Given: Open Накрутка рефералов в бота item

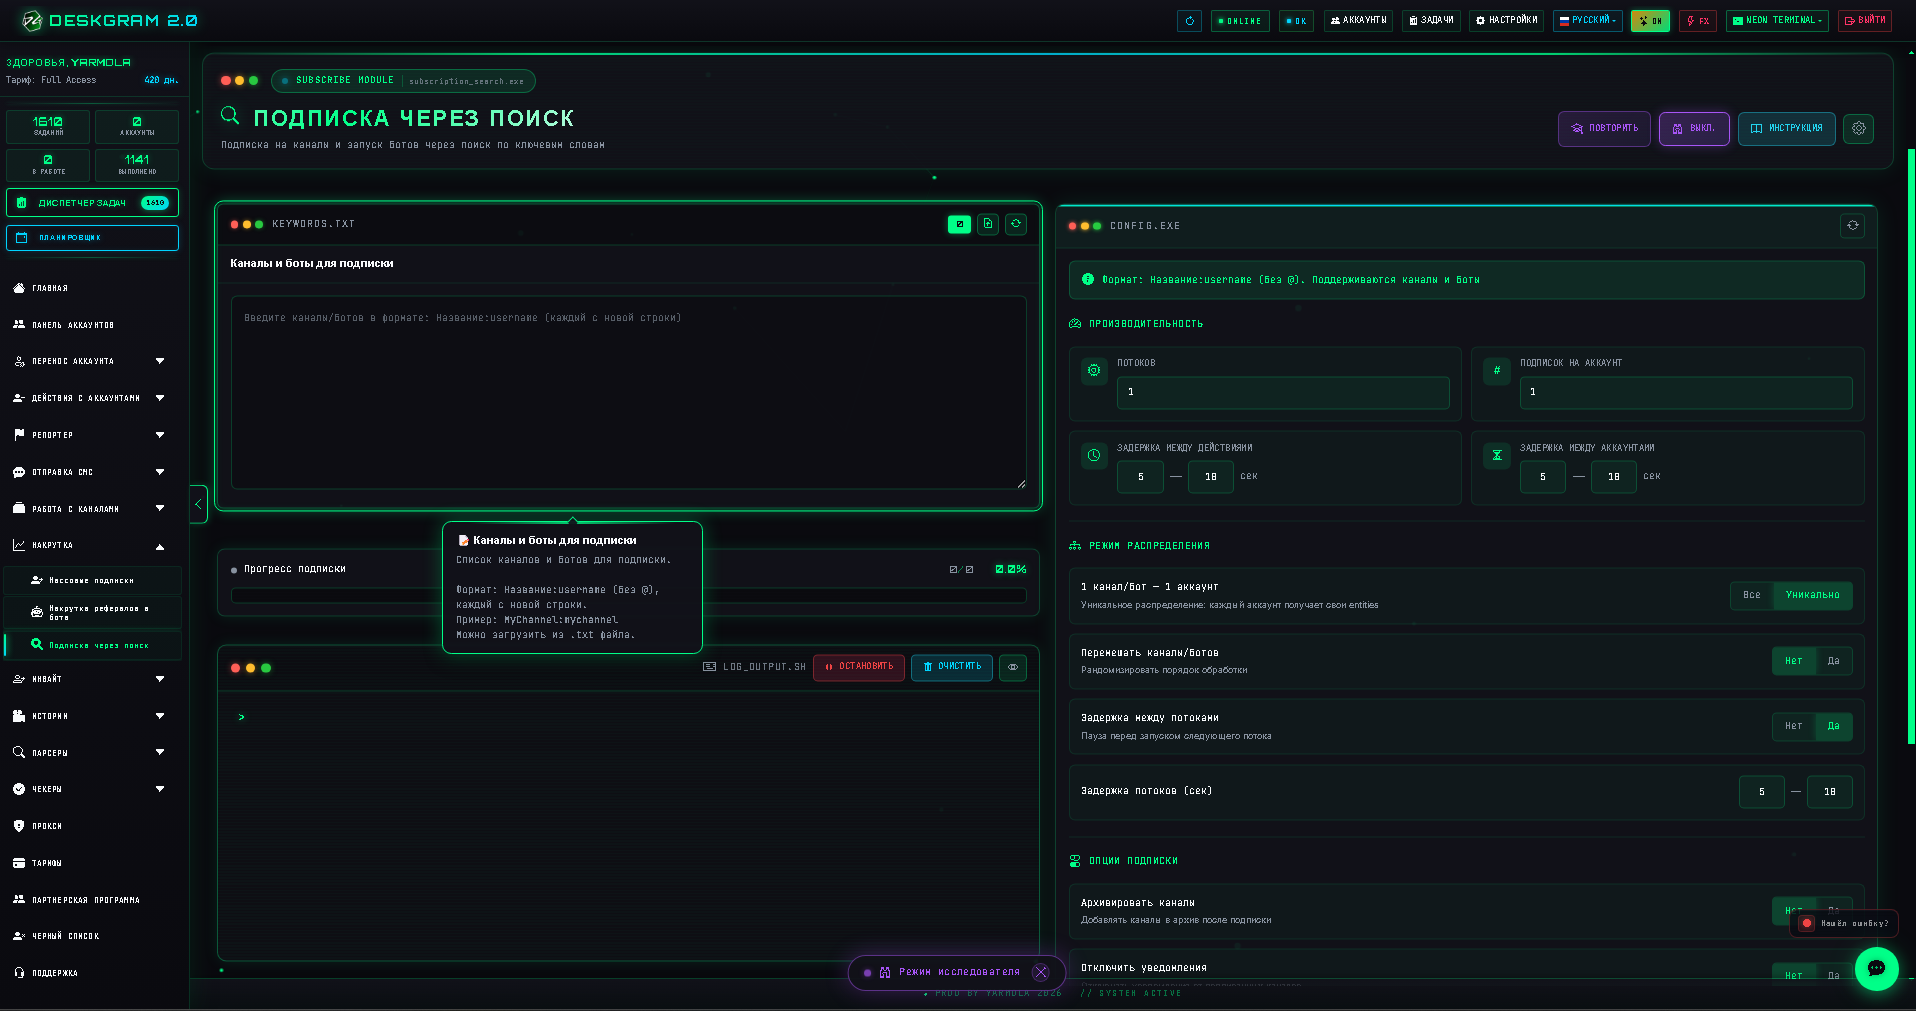Looking at the screenshot, I should (x=94, y=612).
